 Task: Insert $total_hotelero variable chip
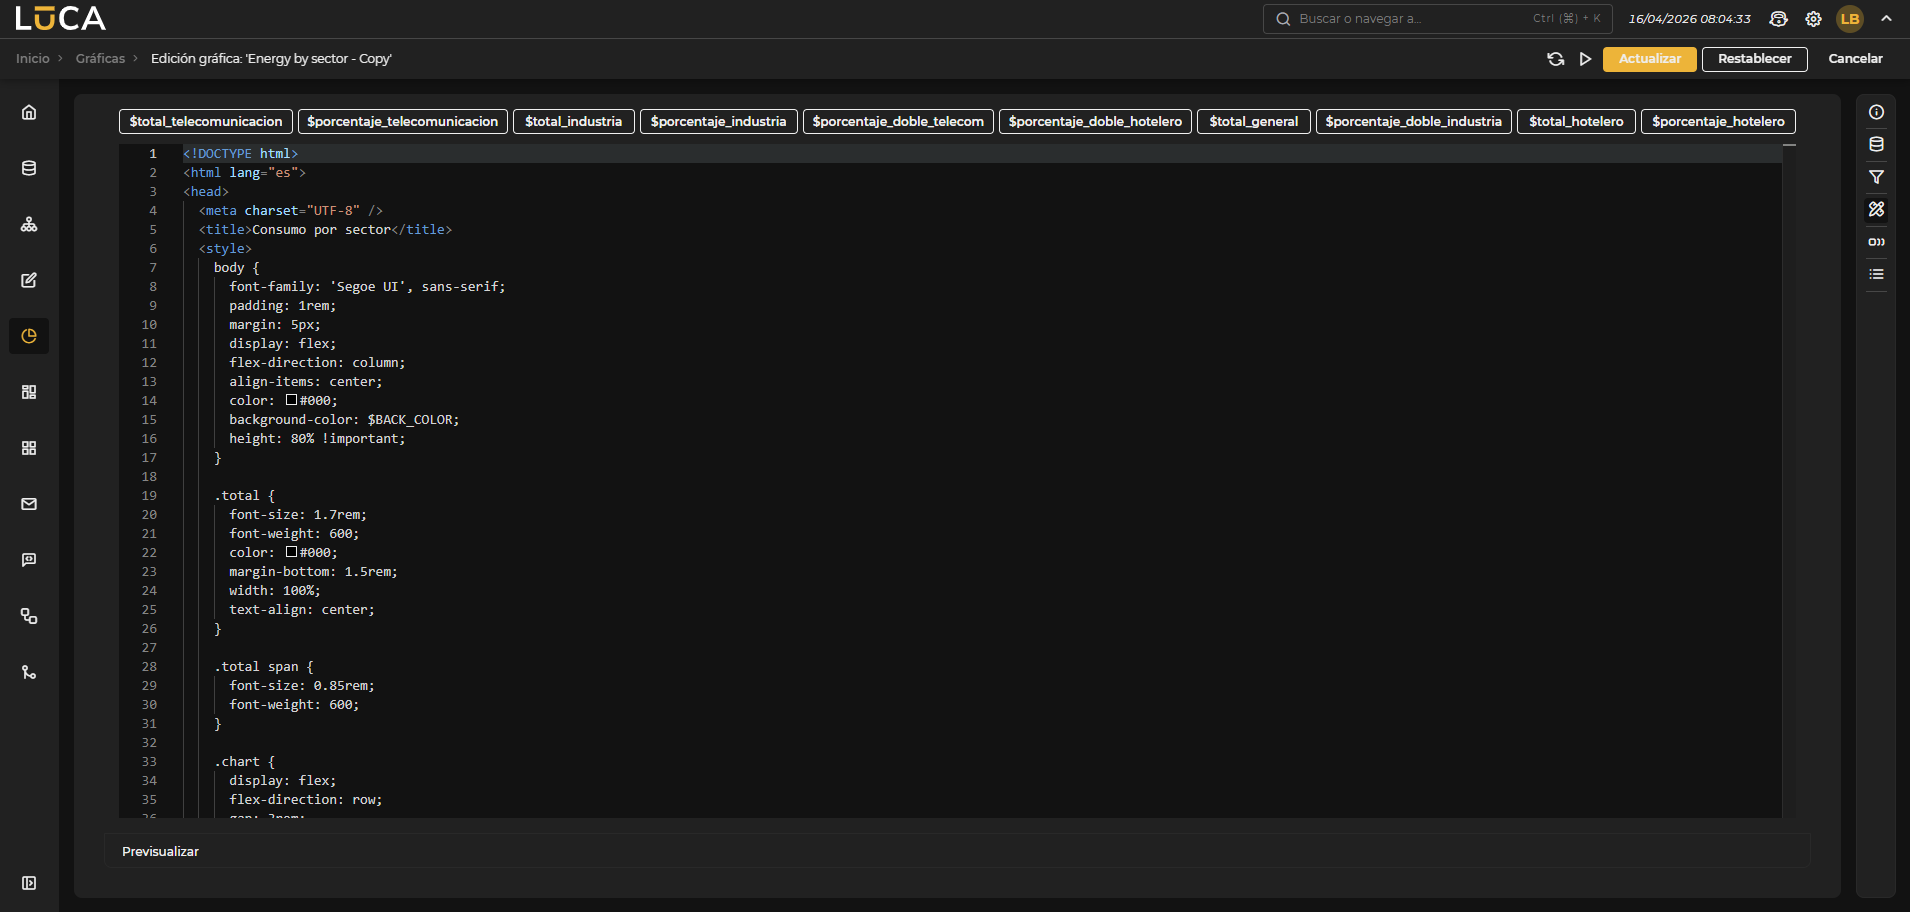[1576, 121]
